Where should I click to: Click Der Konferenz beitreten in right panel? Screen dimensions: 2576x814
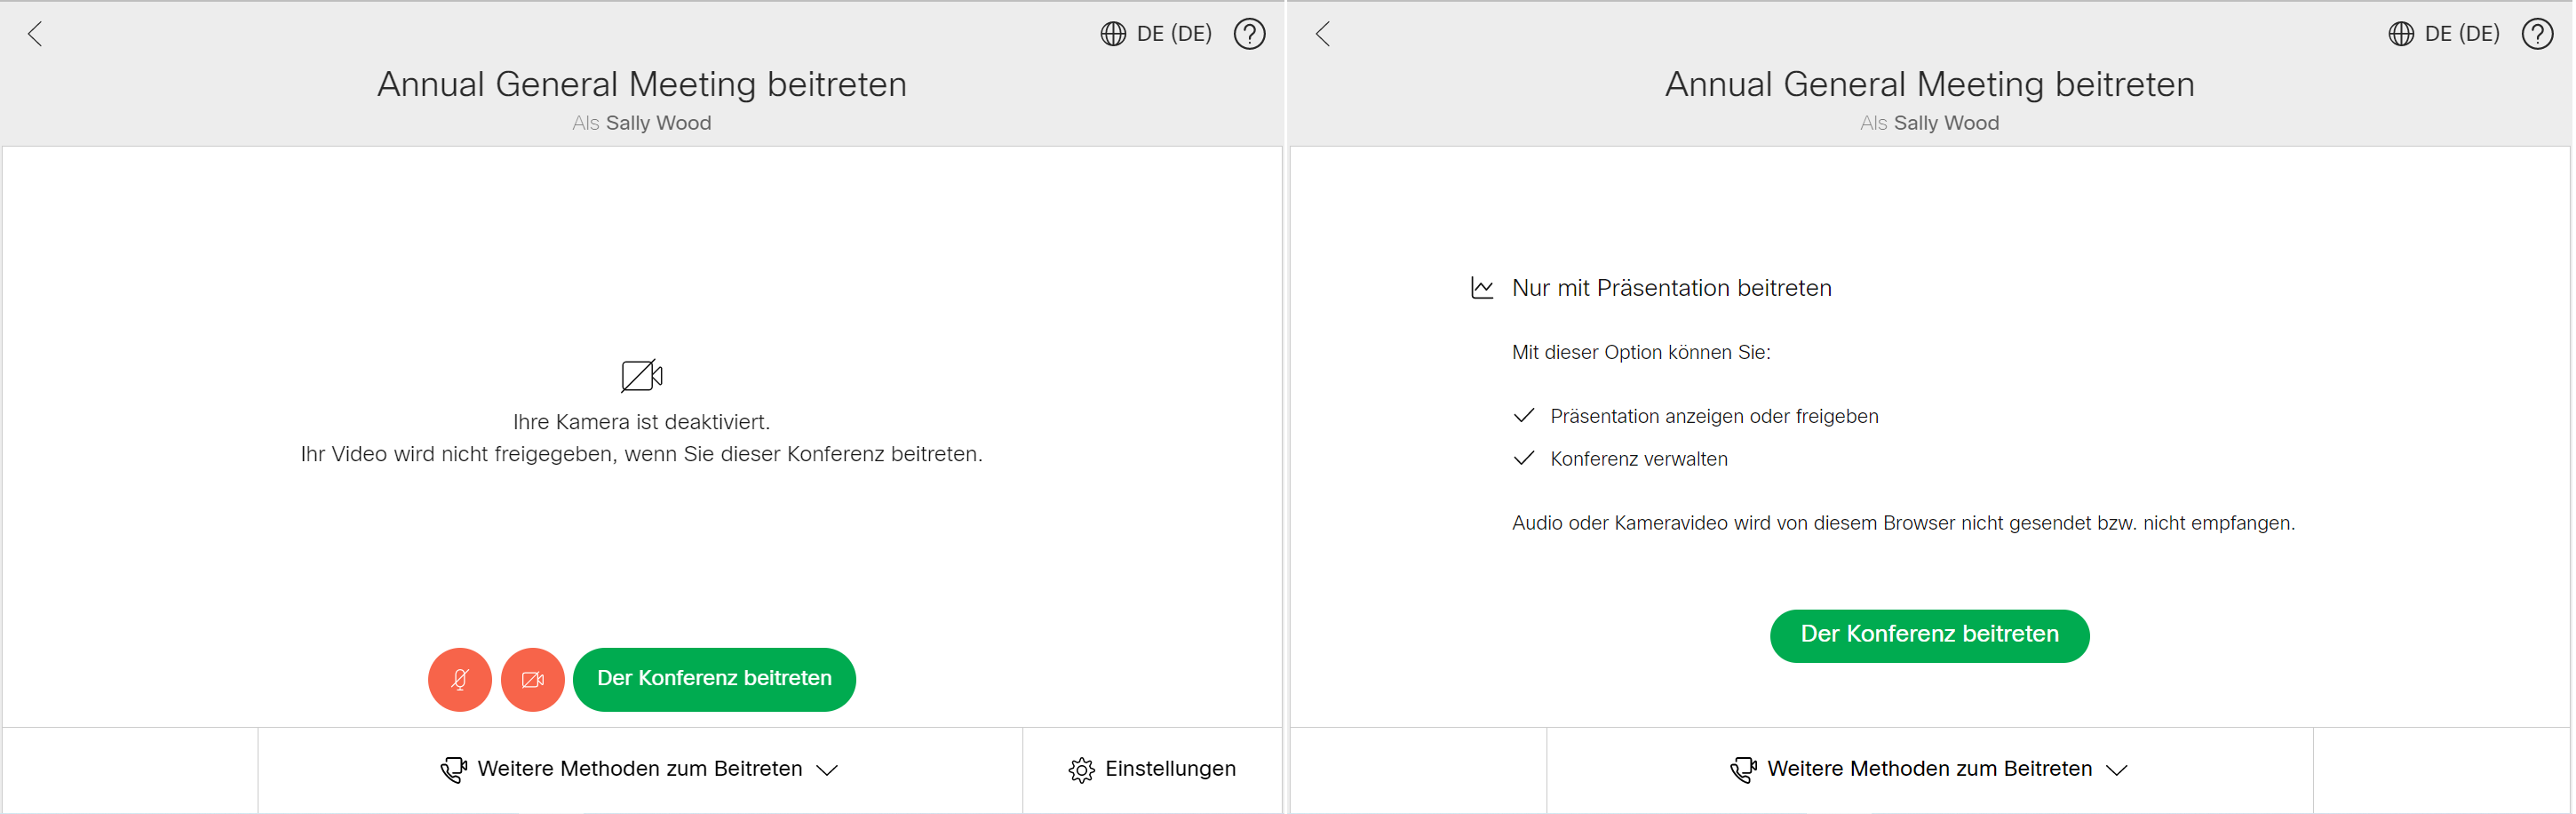1929,636
